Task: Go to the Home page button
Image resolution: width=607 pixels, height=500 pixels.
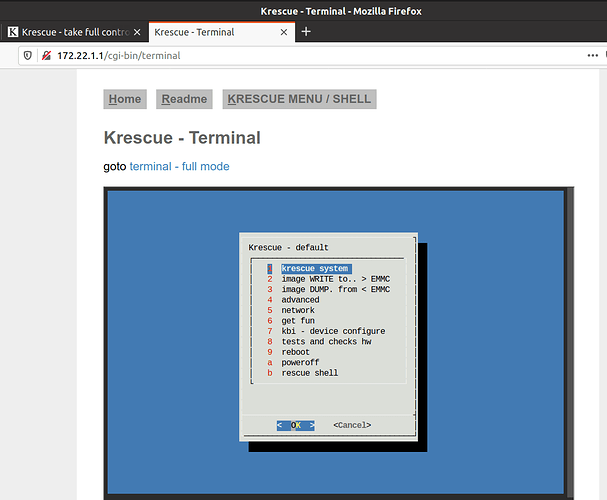Action: [x=125, y=99]
